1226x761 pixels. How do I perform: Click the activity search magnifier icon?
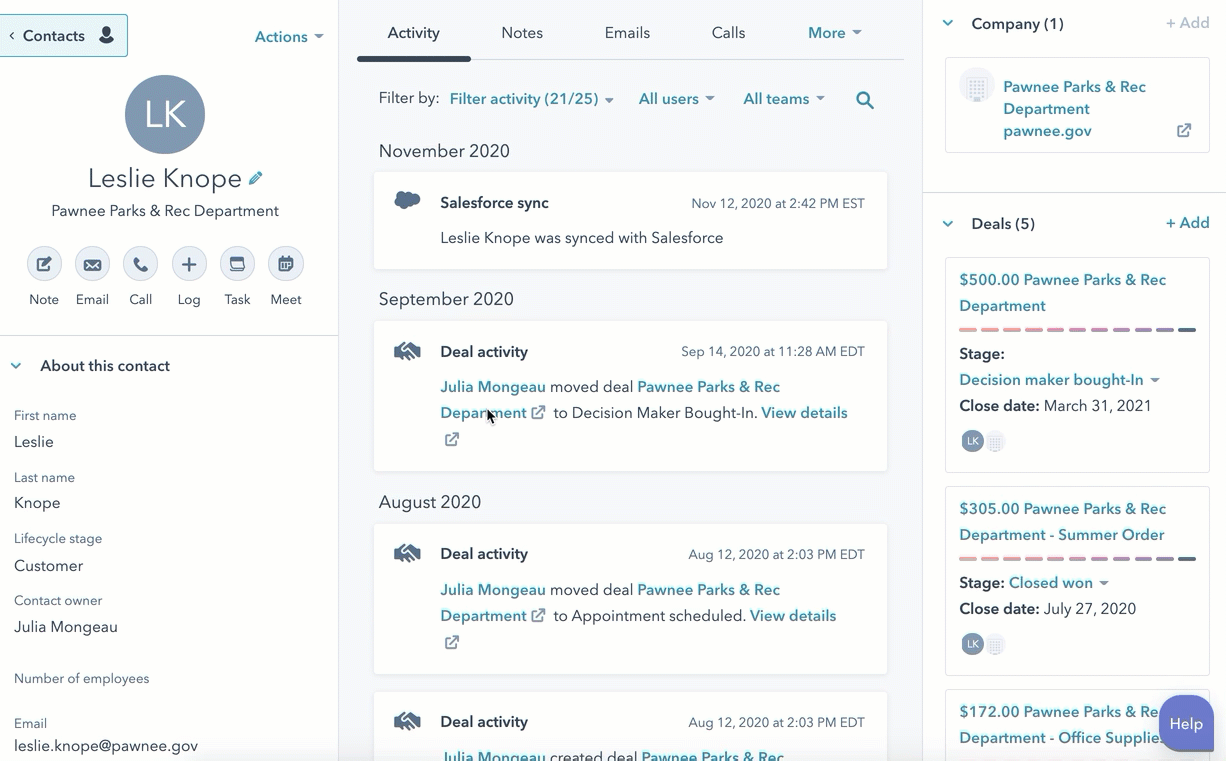(865, 100)
